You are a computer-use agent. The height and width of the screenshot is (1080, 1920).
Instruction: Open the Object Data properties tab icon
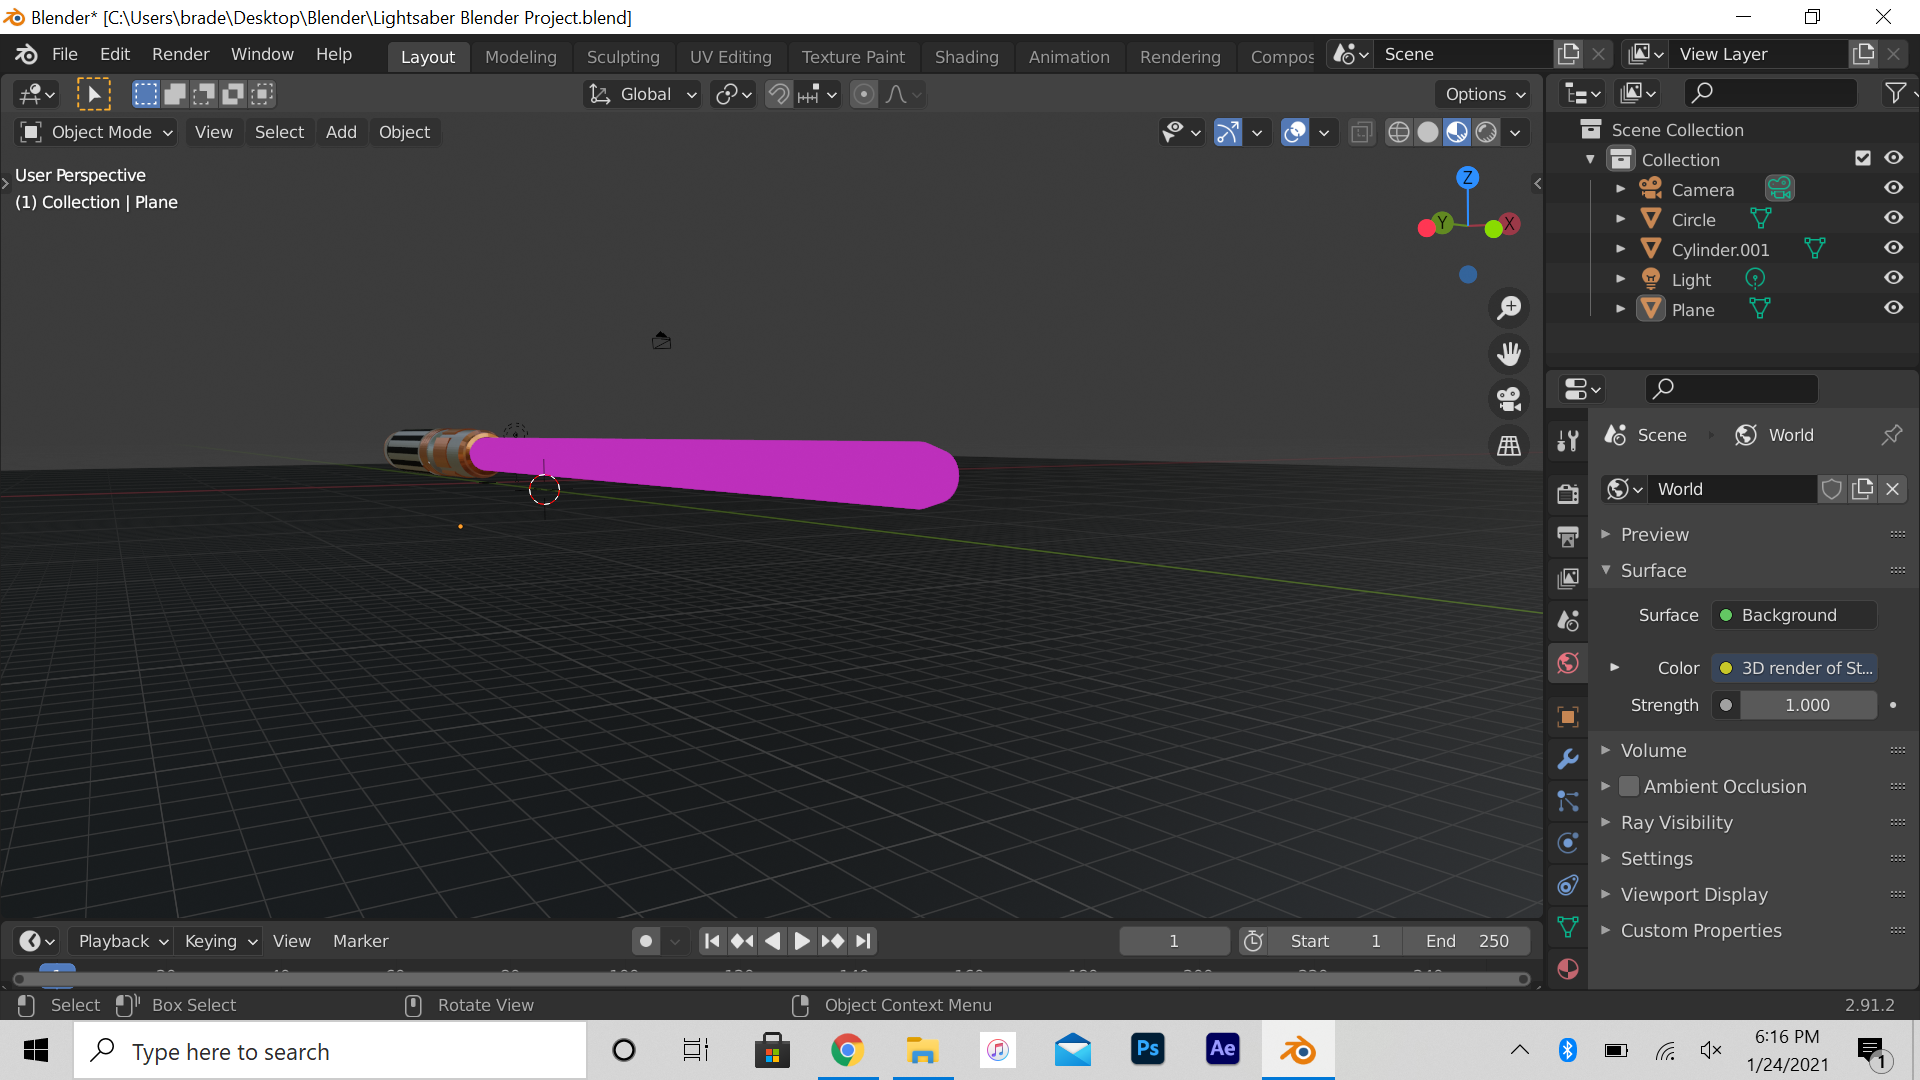[1568, 927]
